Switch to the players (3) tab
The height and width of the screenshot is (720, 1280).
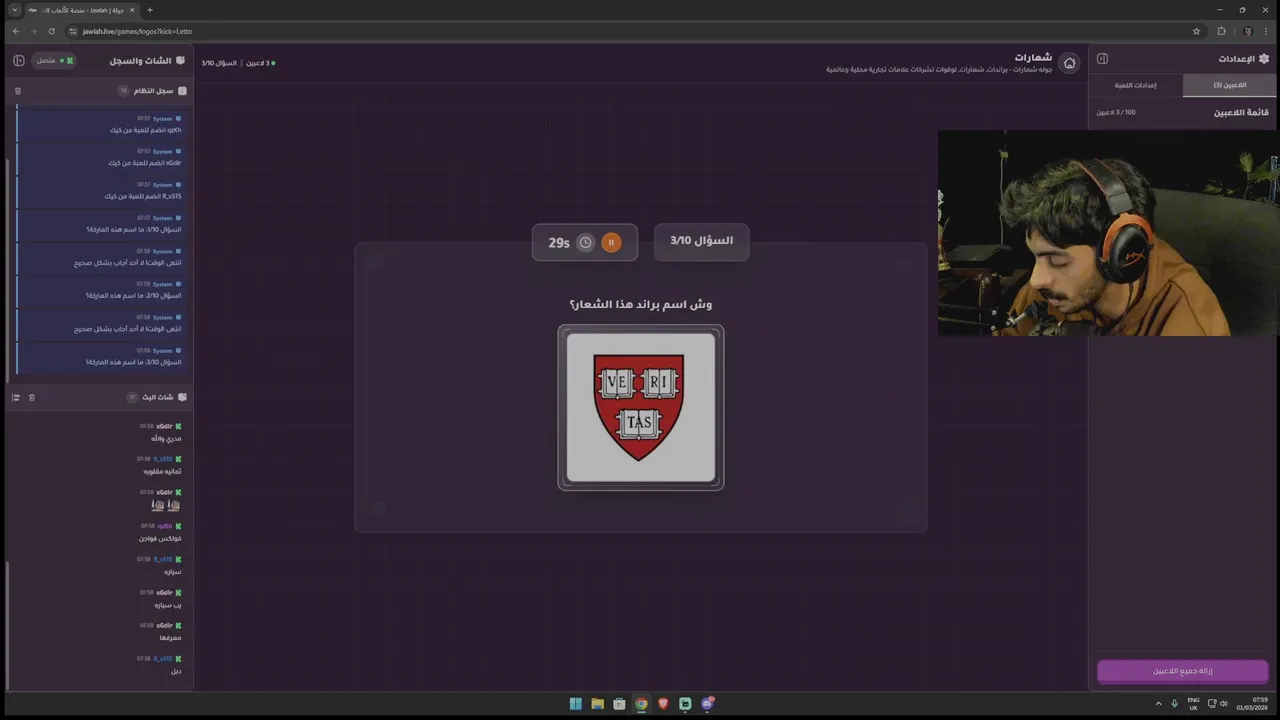[1230, 85]
